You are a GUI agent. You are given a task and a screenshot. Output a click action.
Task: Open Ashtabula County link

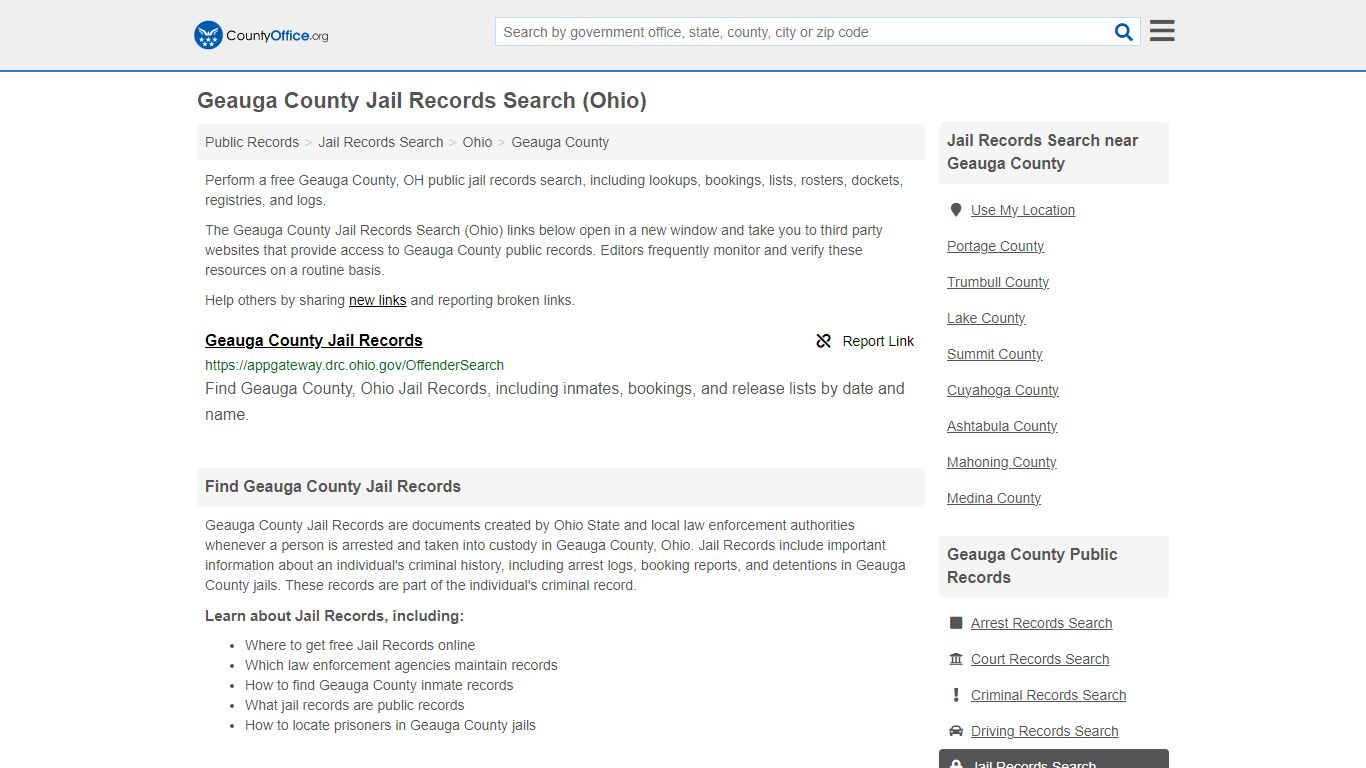(1002, 426)
